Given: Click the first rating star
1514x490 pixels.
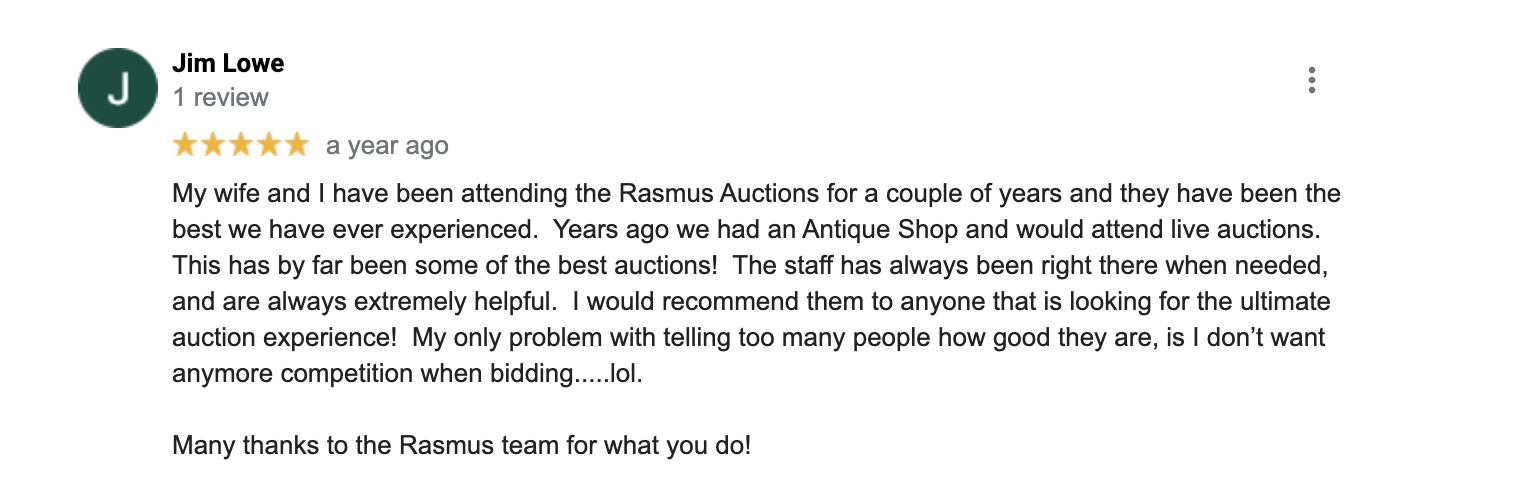Looking at the screenshot, I should click(186, 146).
